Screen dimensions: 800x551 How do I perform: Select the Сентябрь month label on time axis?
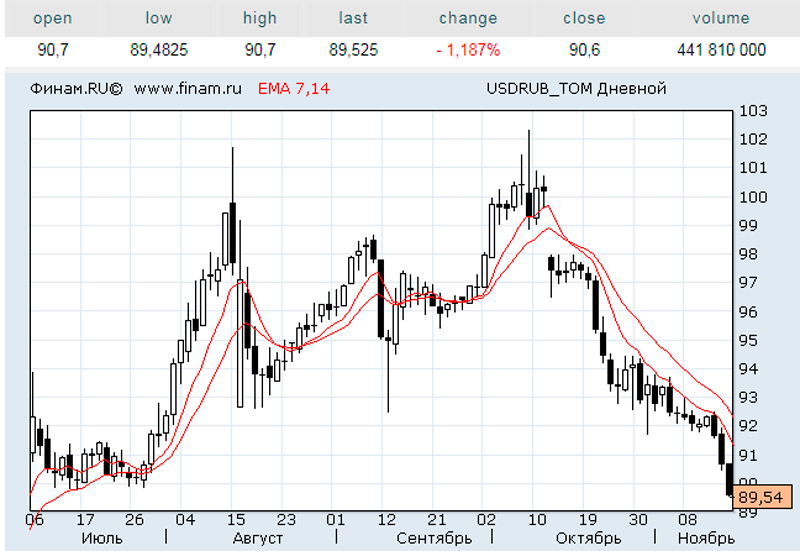(434, 538)
